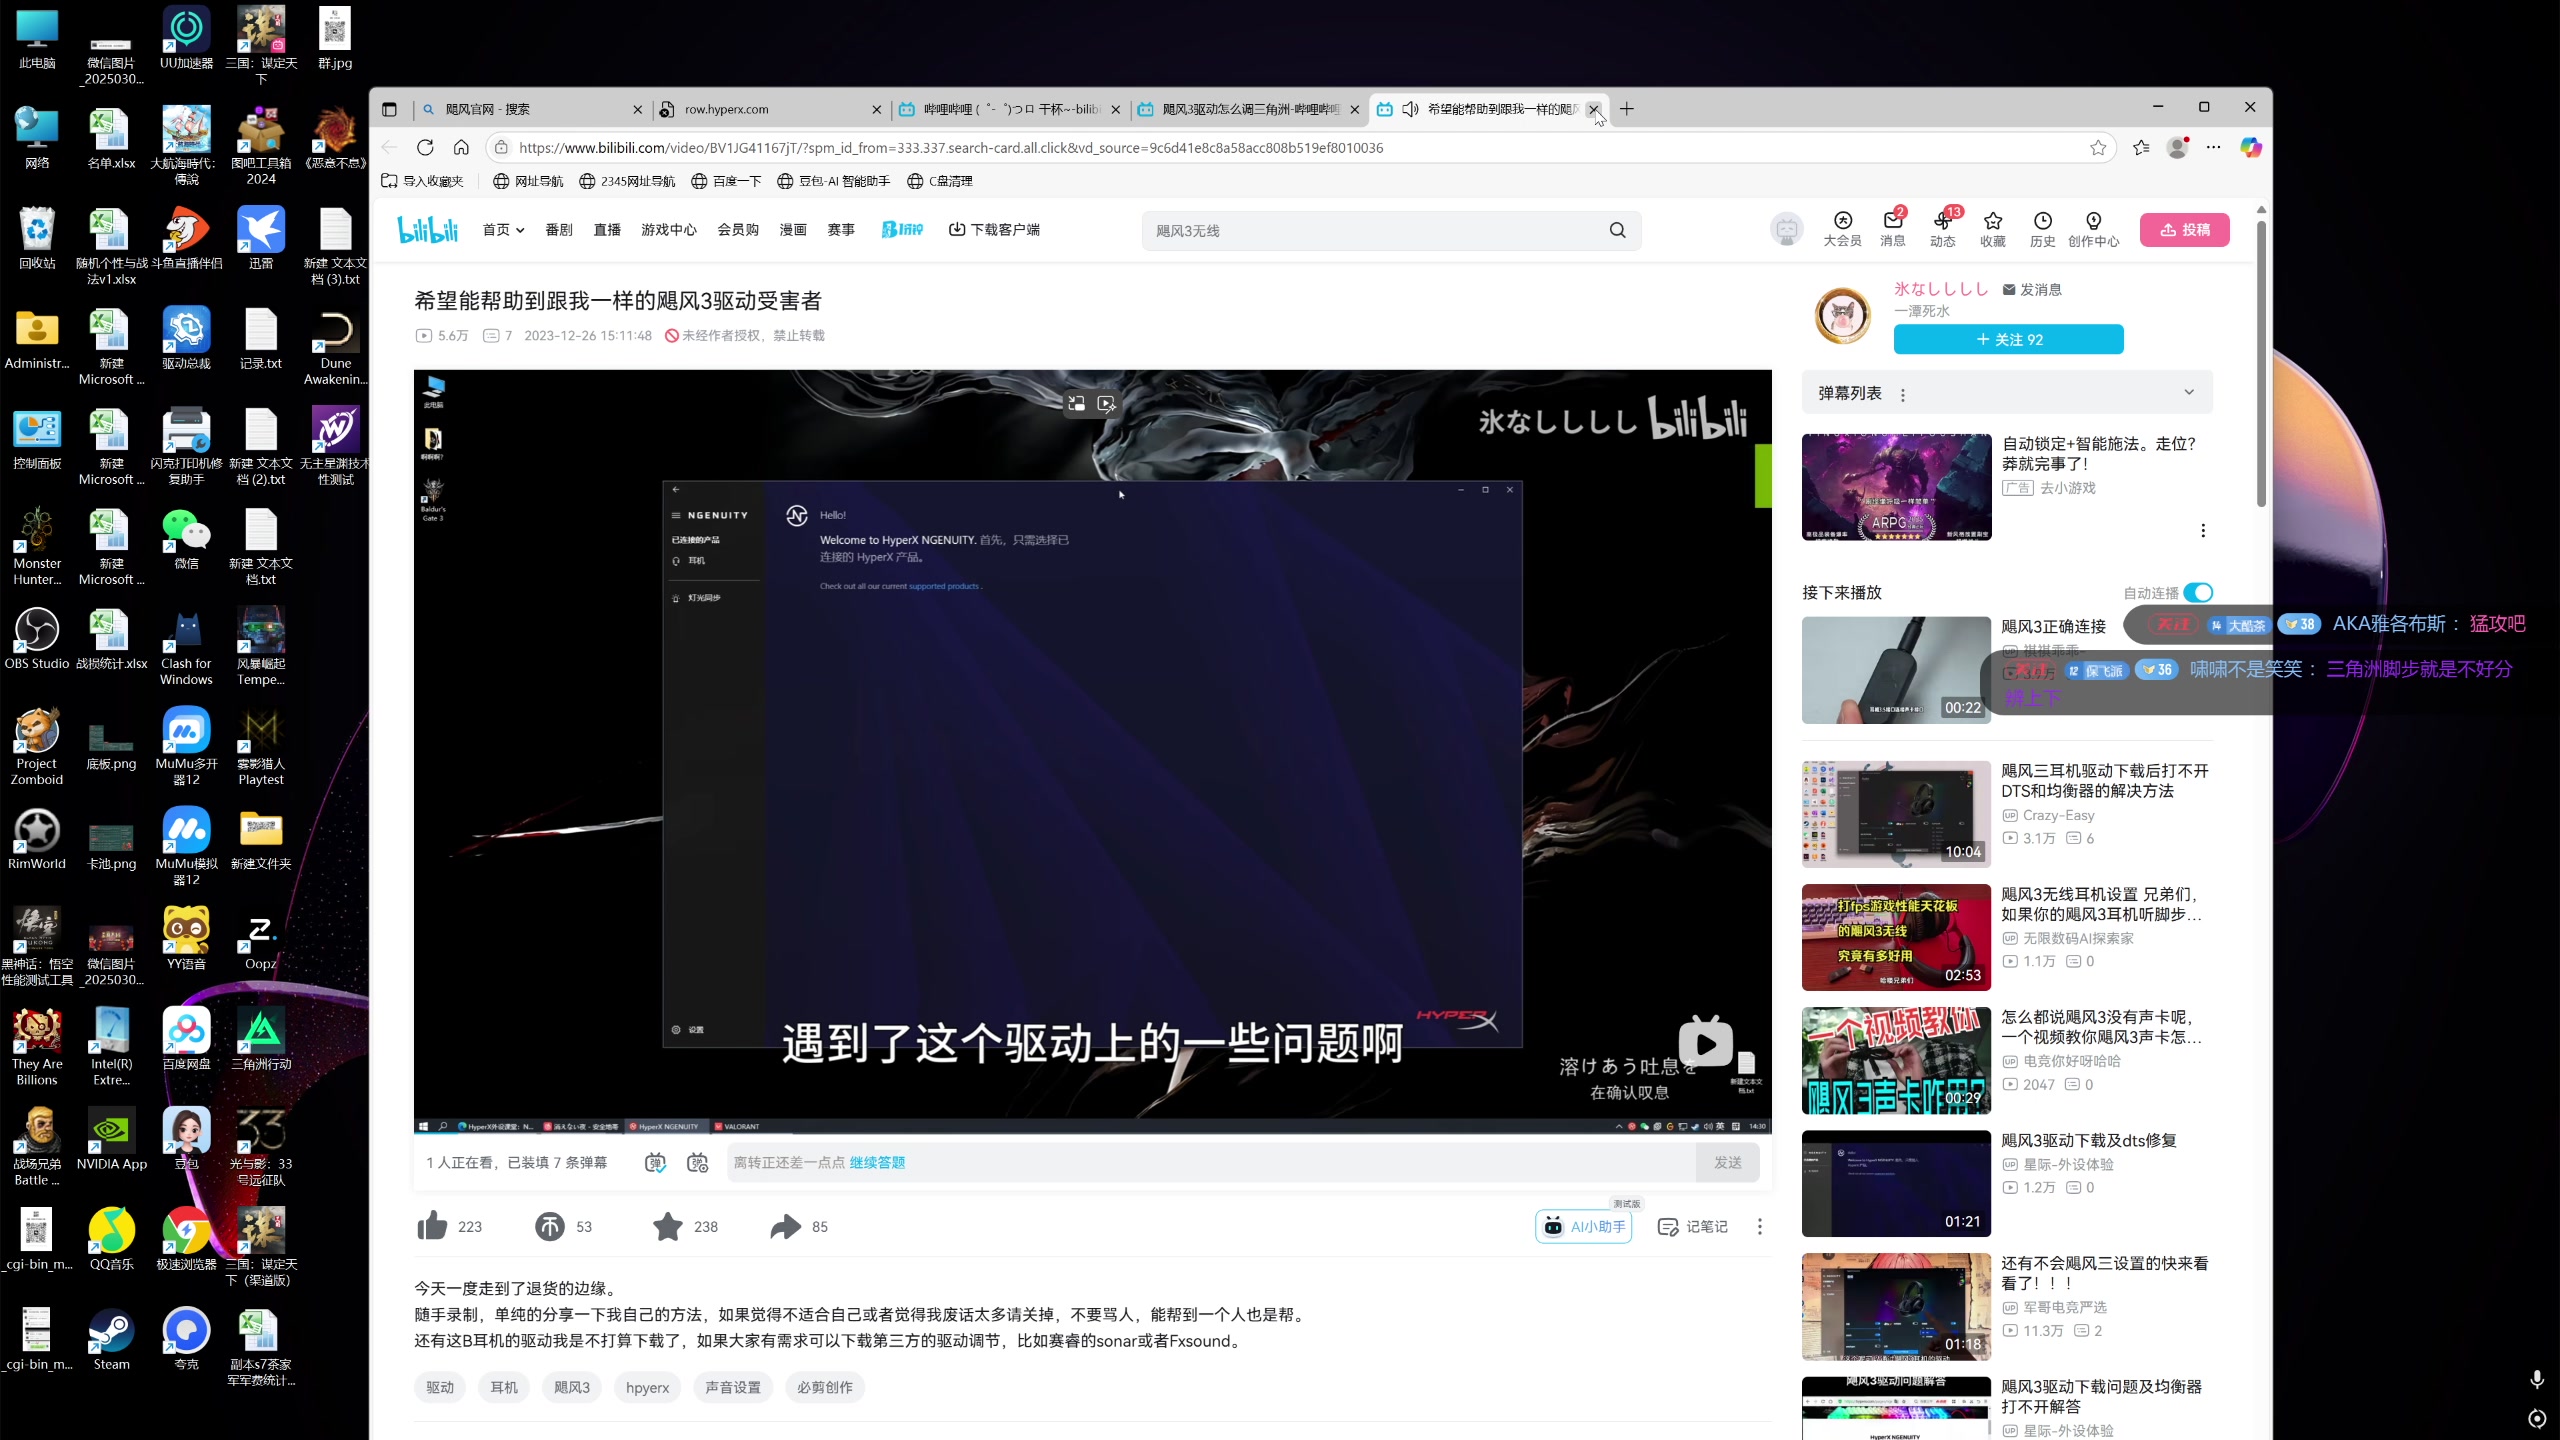
Task: Open browser profile avatar icon
Action: (x=2177, y=148)
